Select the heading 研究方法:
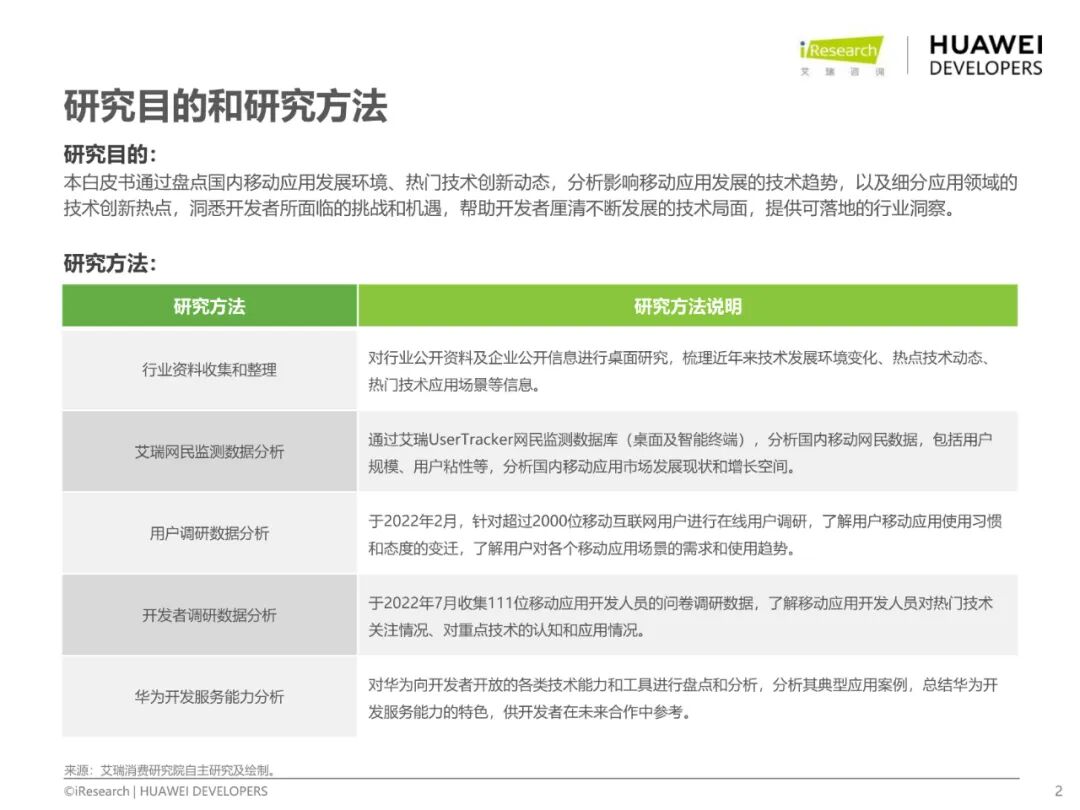Image resolution: width=1080 pixels, height=810 pixels. pos(110,263)
